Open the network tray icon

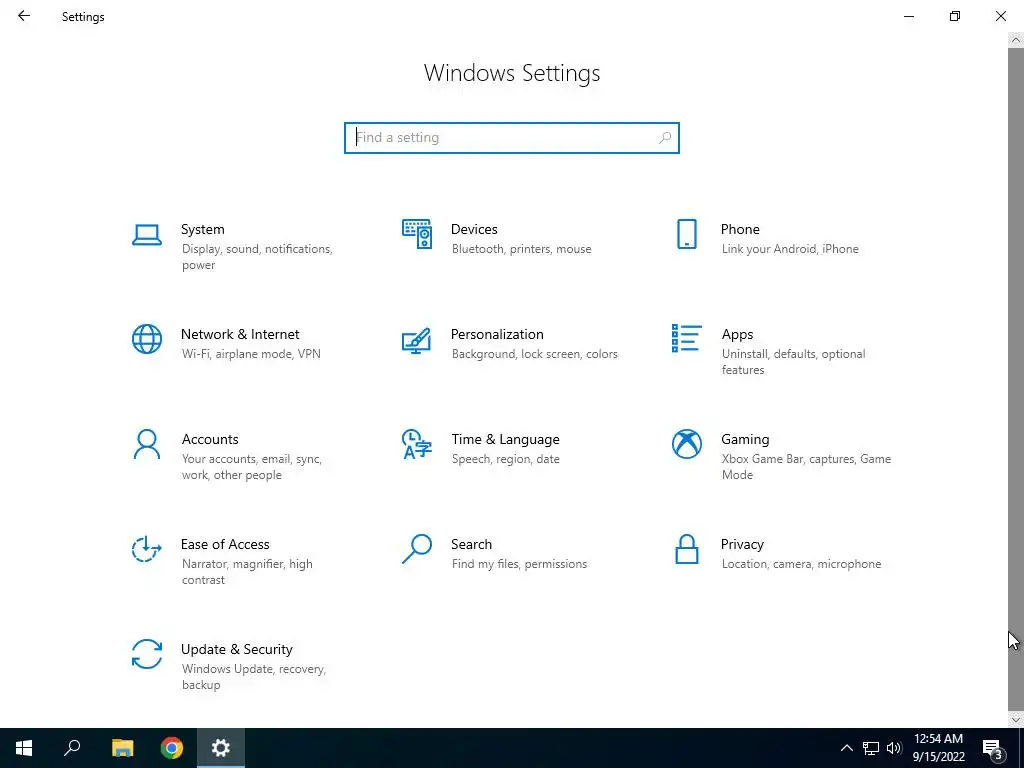871,748
